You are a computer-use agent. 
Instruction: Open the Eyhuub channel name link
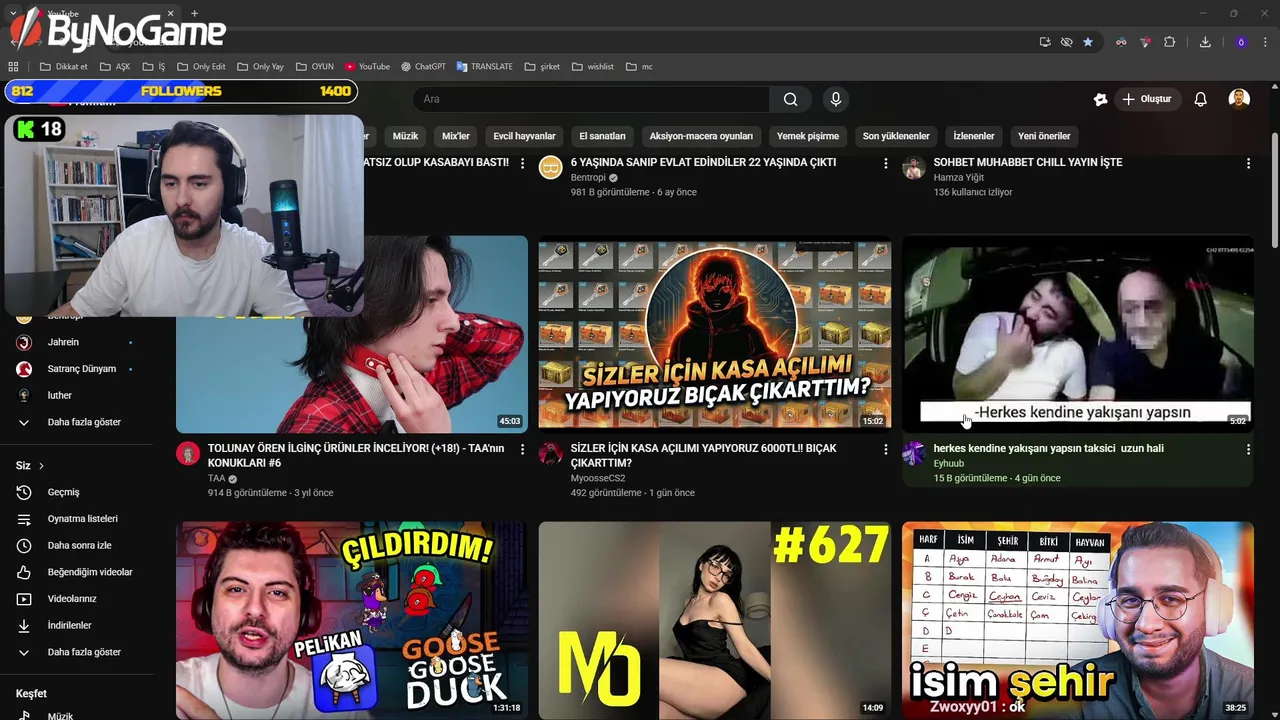949,464
